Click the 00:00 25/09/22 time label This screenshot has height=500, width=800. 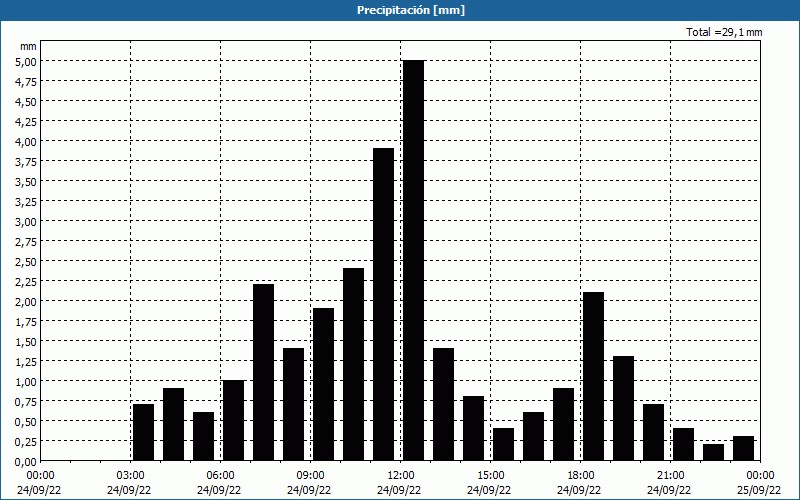pyautogui.click(x=759, y=483)
